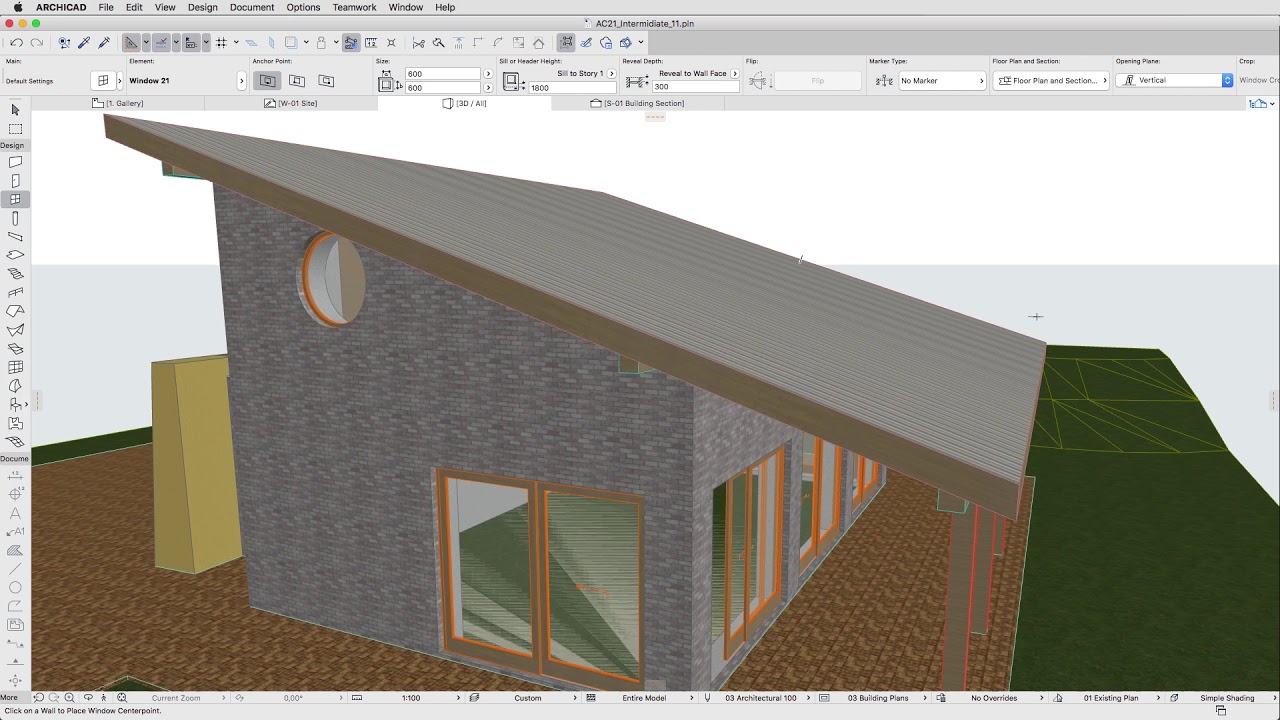Expand Reveal to Wall Face options

735,73
